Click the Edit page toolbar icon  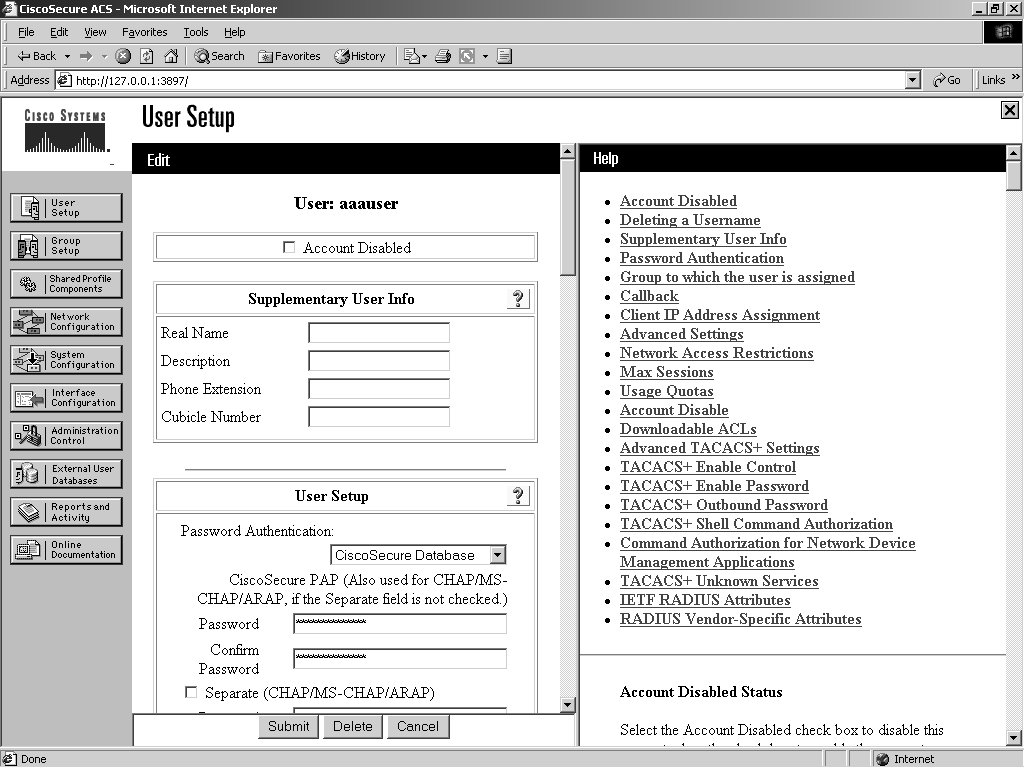pyautogui.click(x=467, y=56)
